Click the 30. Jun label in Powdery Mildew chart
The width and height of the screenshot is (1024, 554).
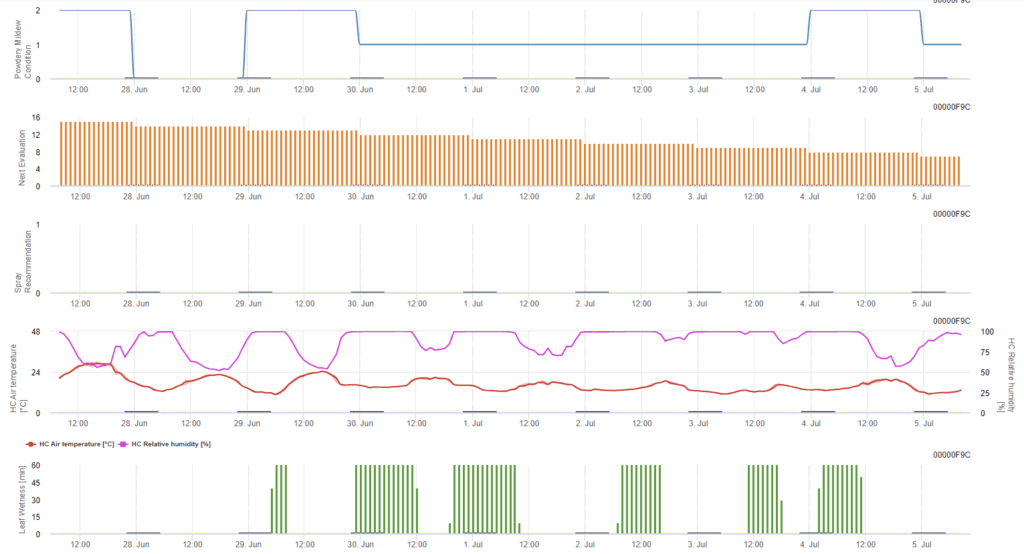pyautogui.click(x=360, y=89)
